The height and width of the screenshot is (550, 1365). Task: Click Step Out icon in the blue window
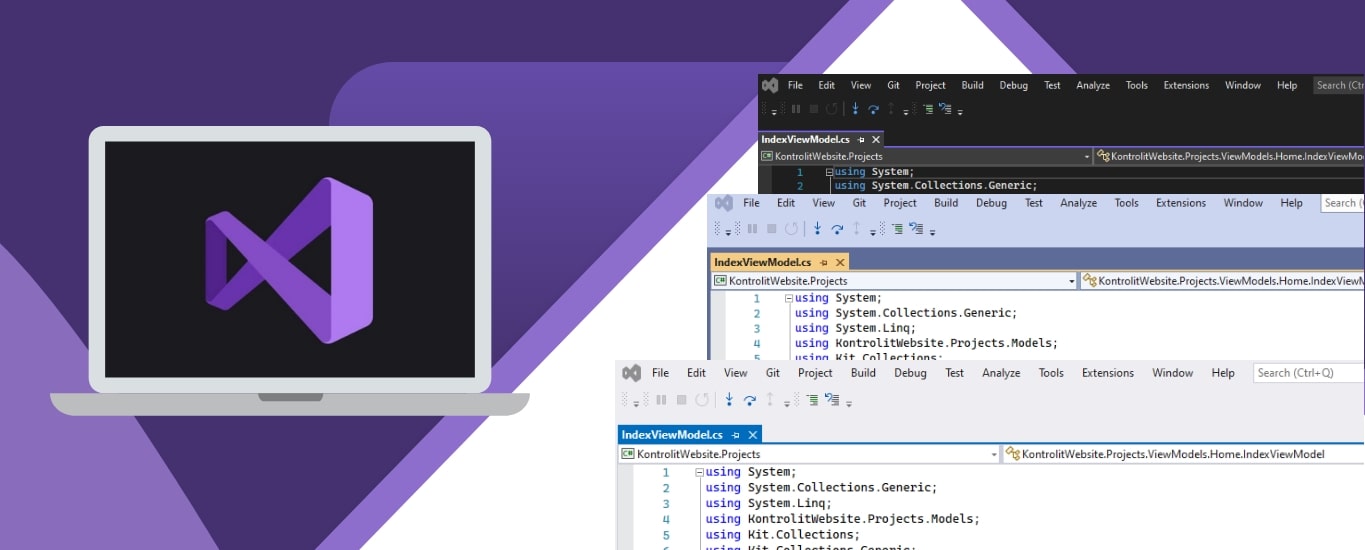(x=856, y=228)
